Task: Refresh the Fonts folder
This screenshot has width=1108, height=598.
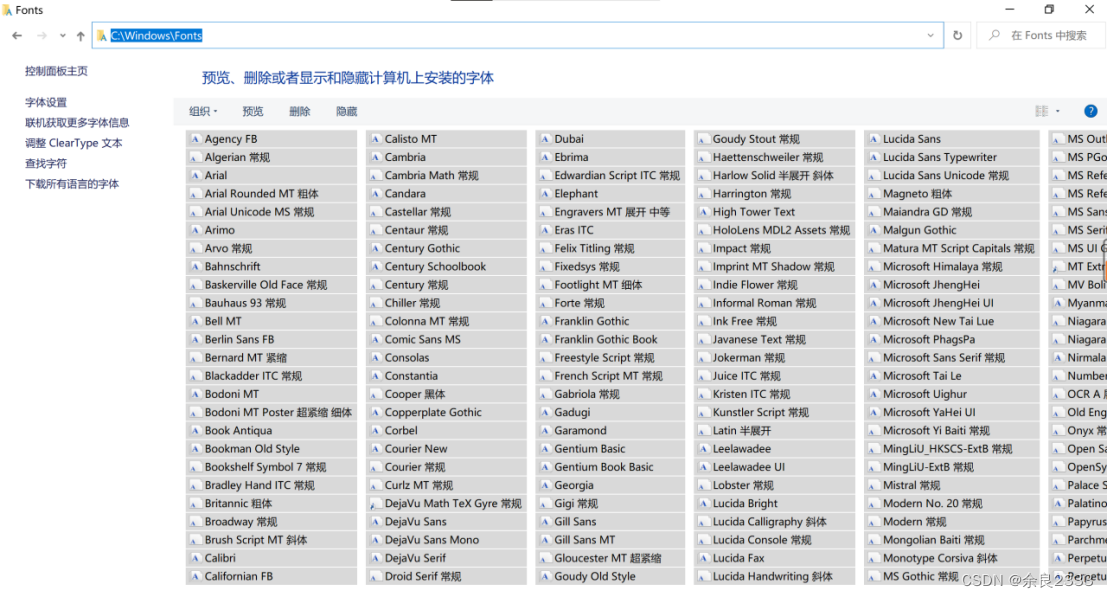Action: click(957, 35)
